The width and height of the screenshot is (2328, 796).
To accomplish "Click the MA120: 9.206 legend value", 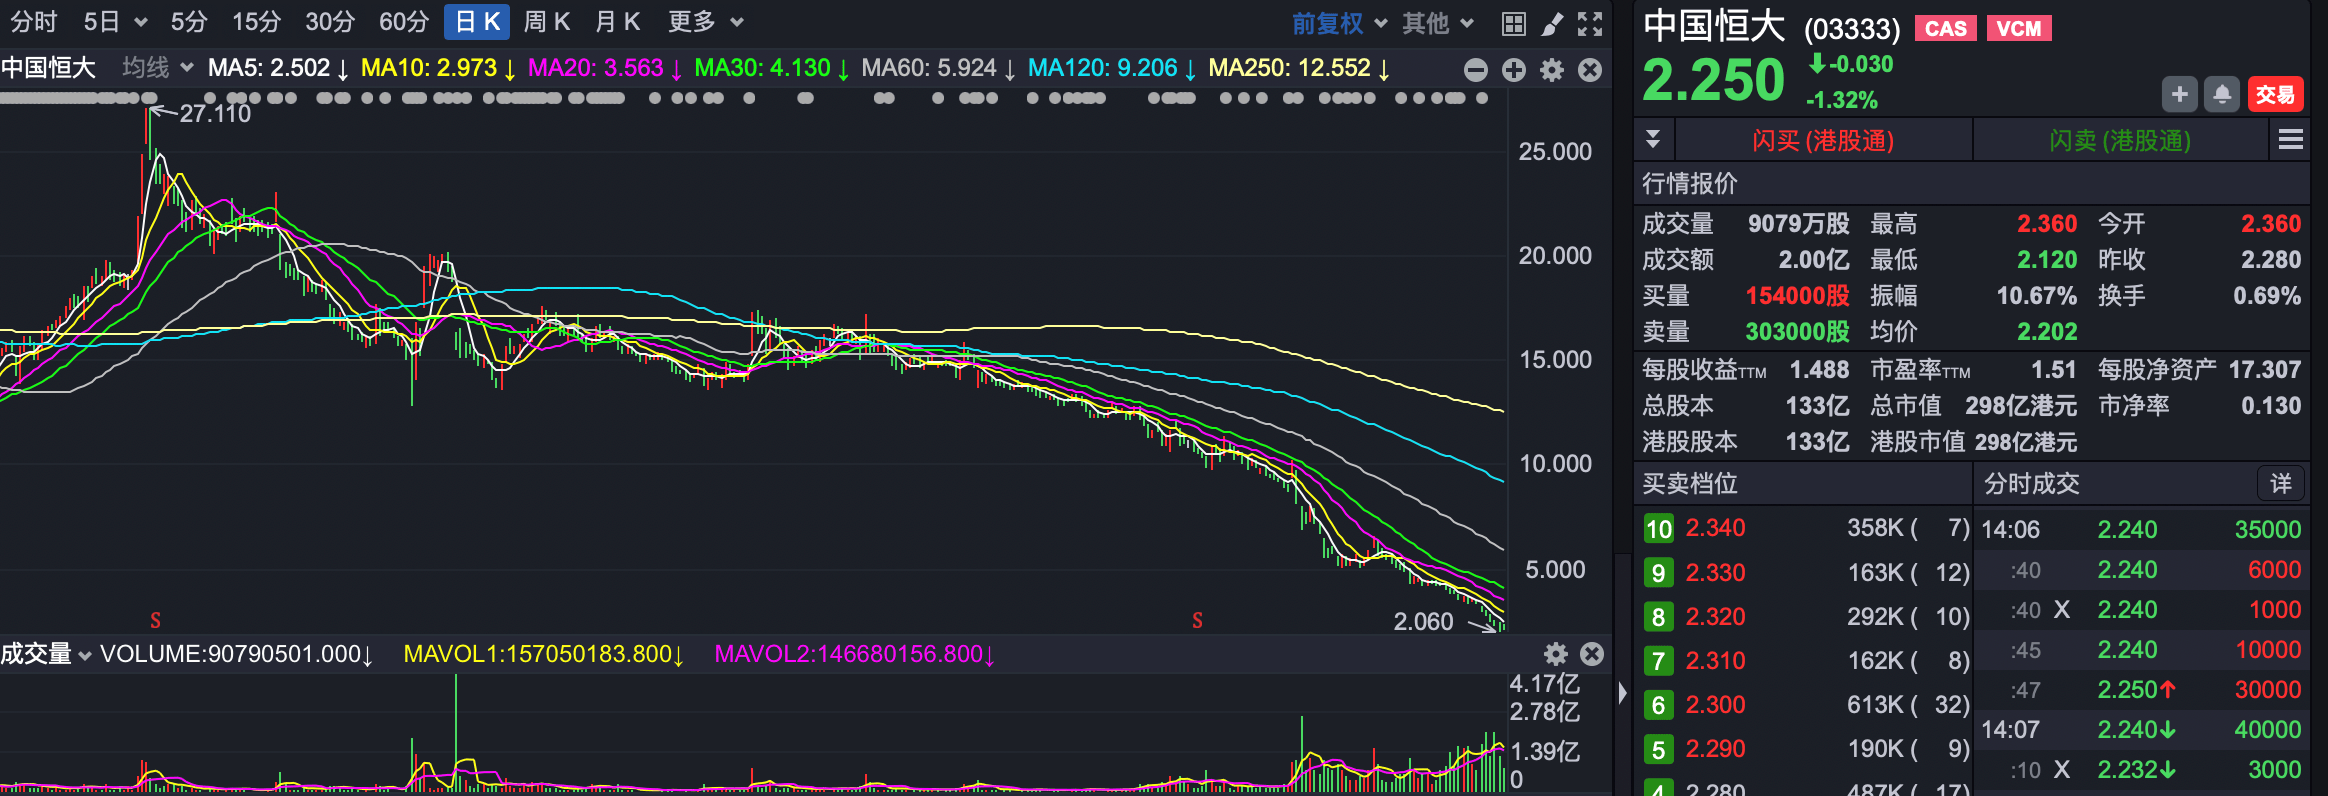I will pos(1112,68).
